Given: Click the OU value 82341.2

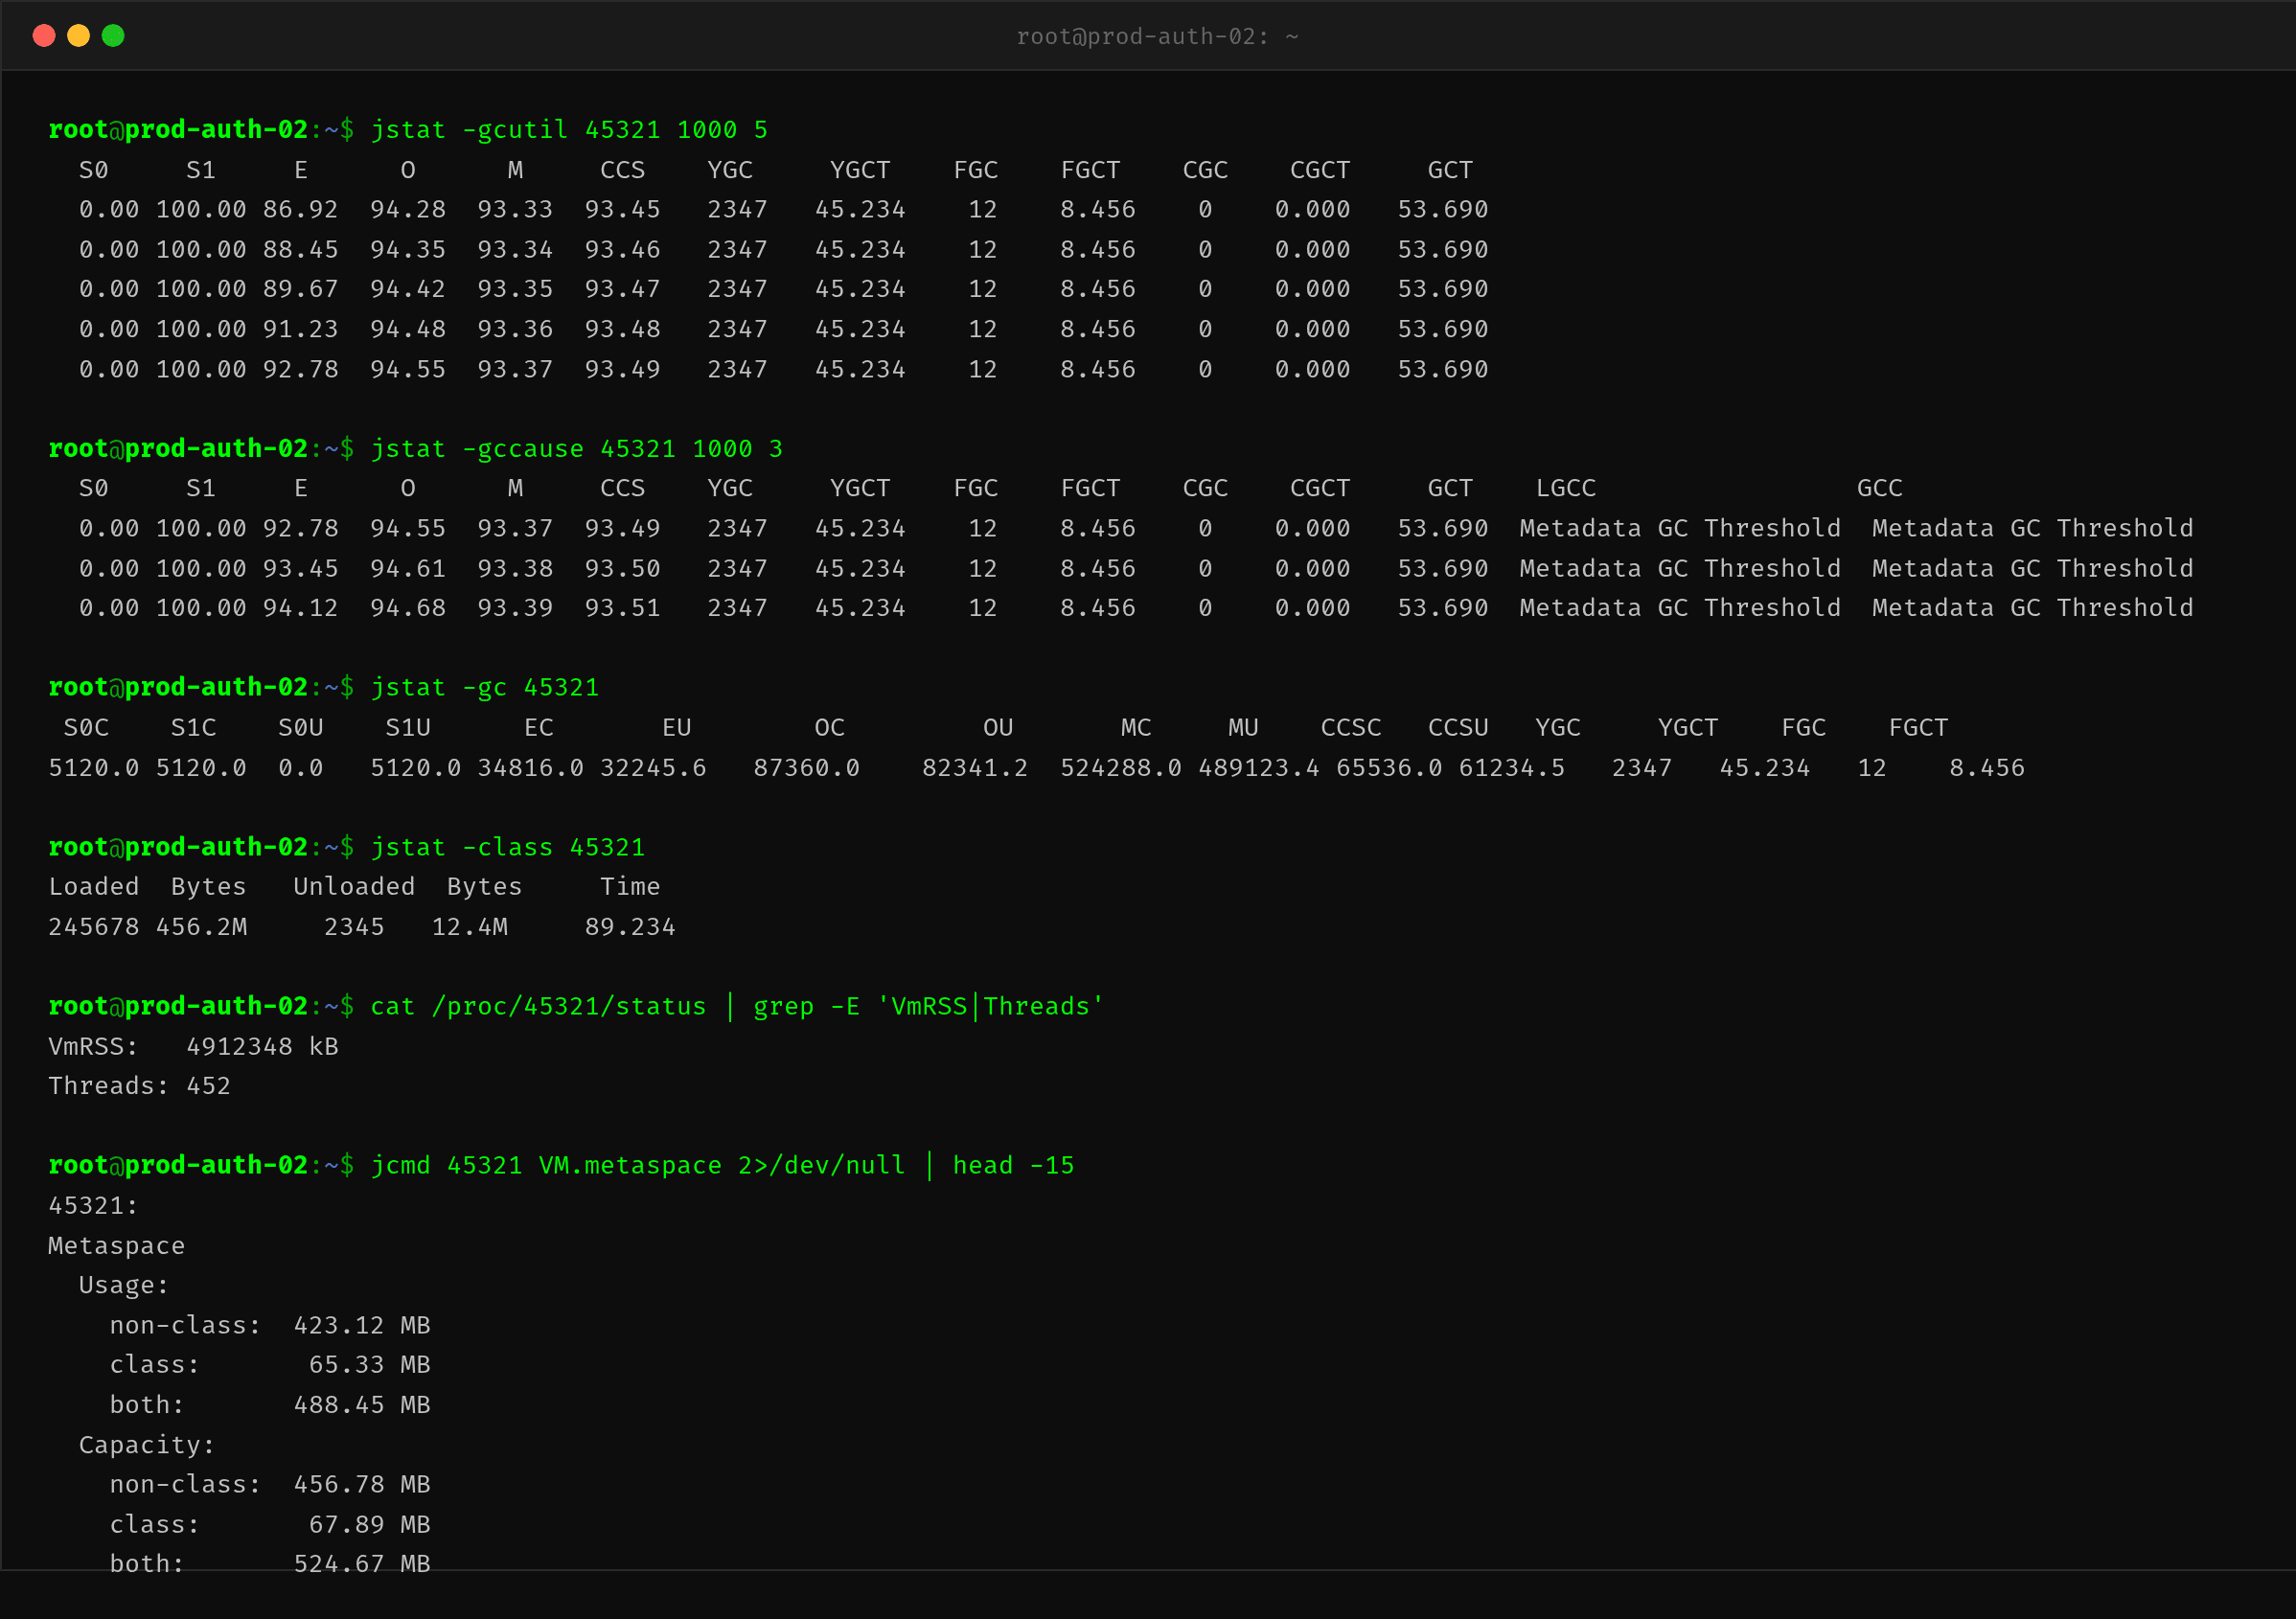Looking at the screenshot, I should [975, 768].
